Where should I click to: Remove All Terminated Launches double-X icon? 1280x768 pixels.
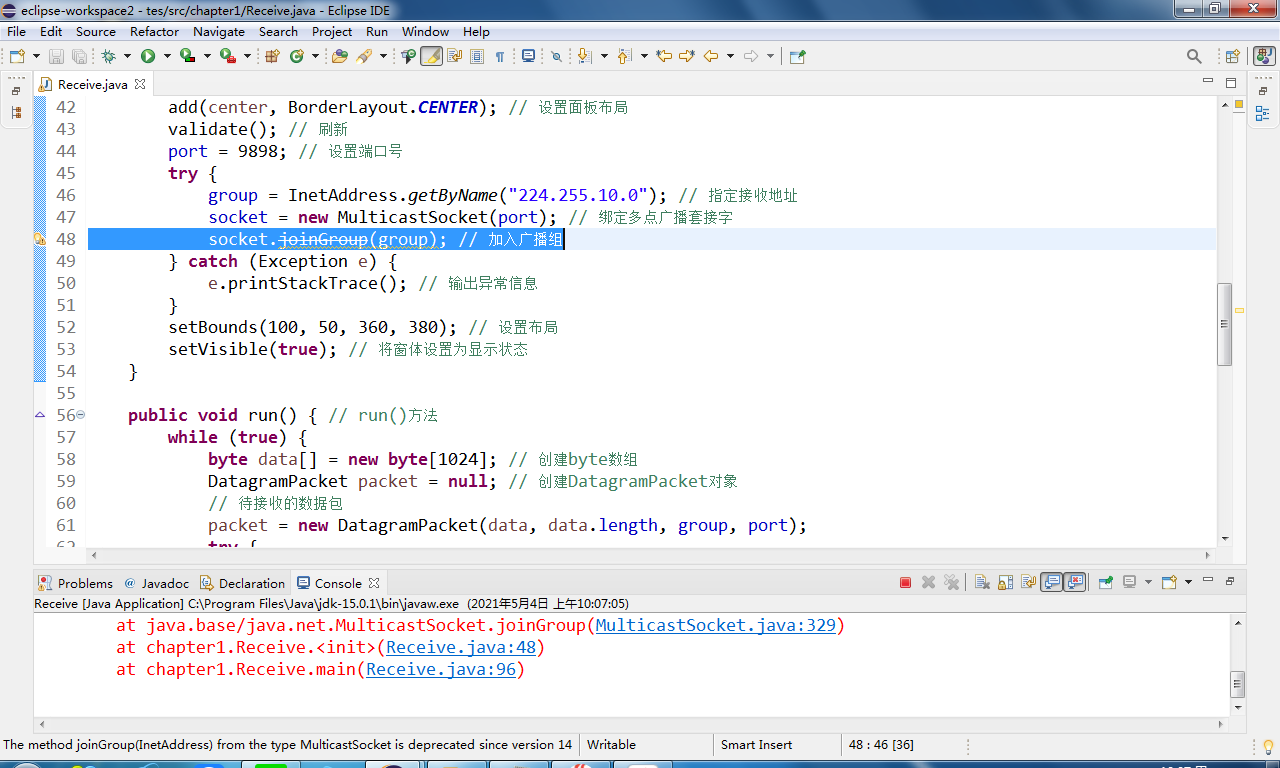(951, 582)
